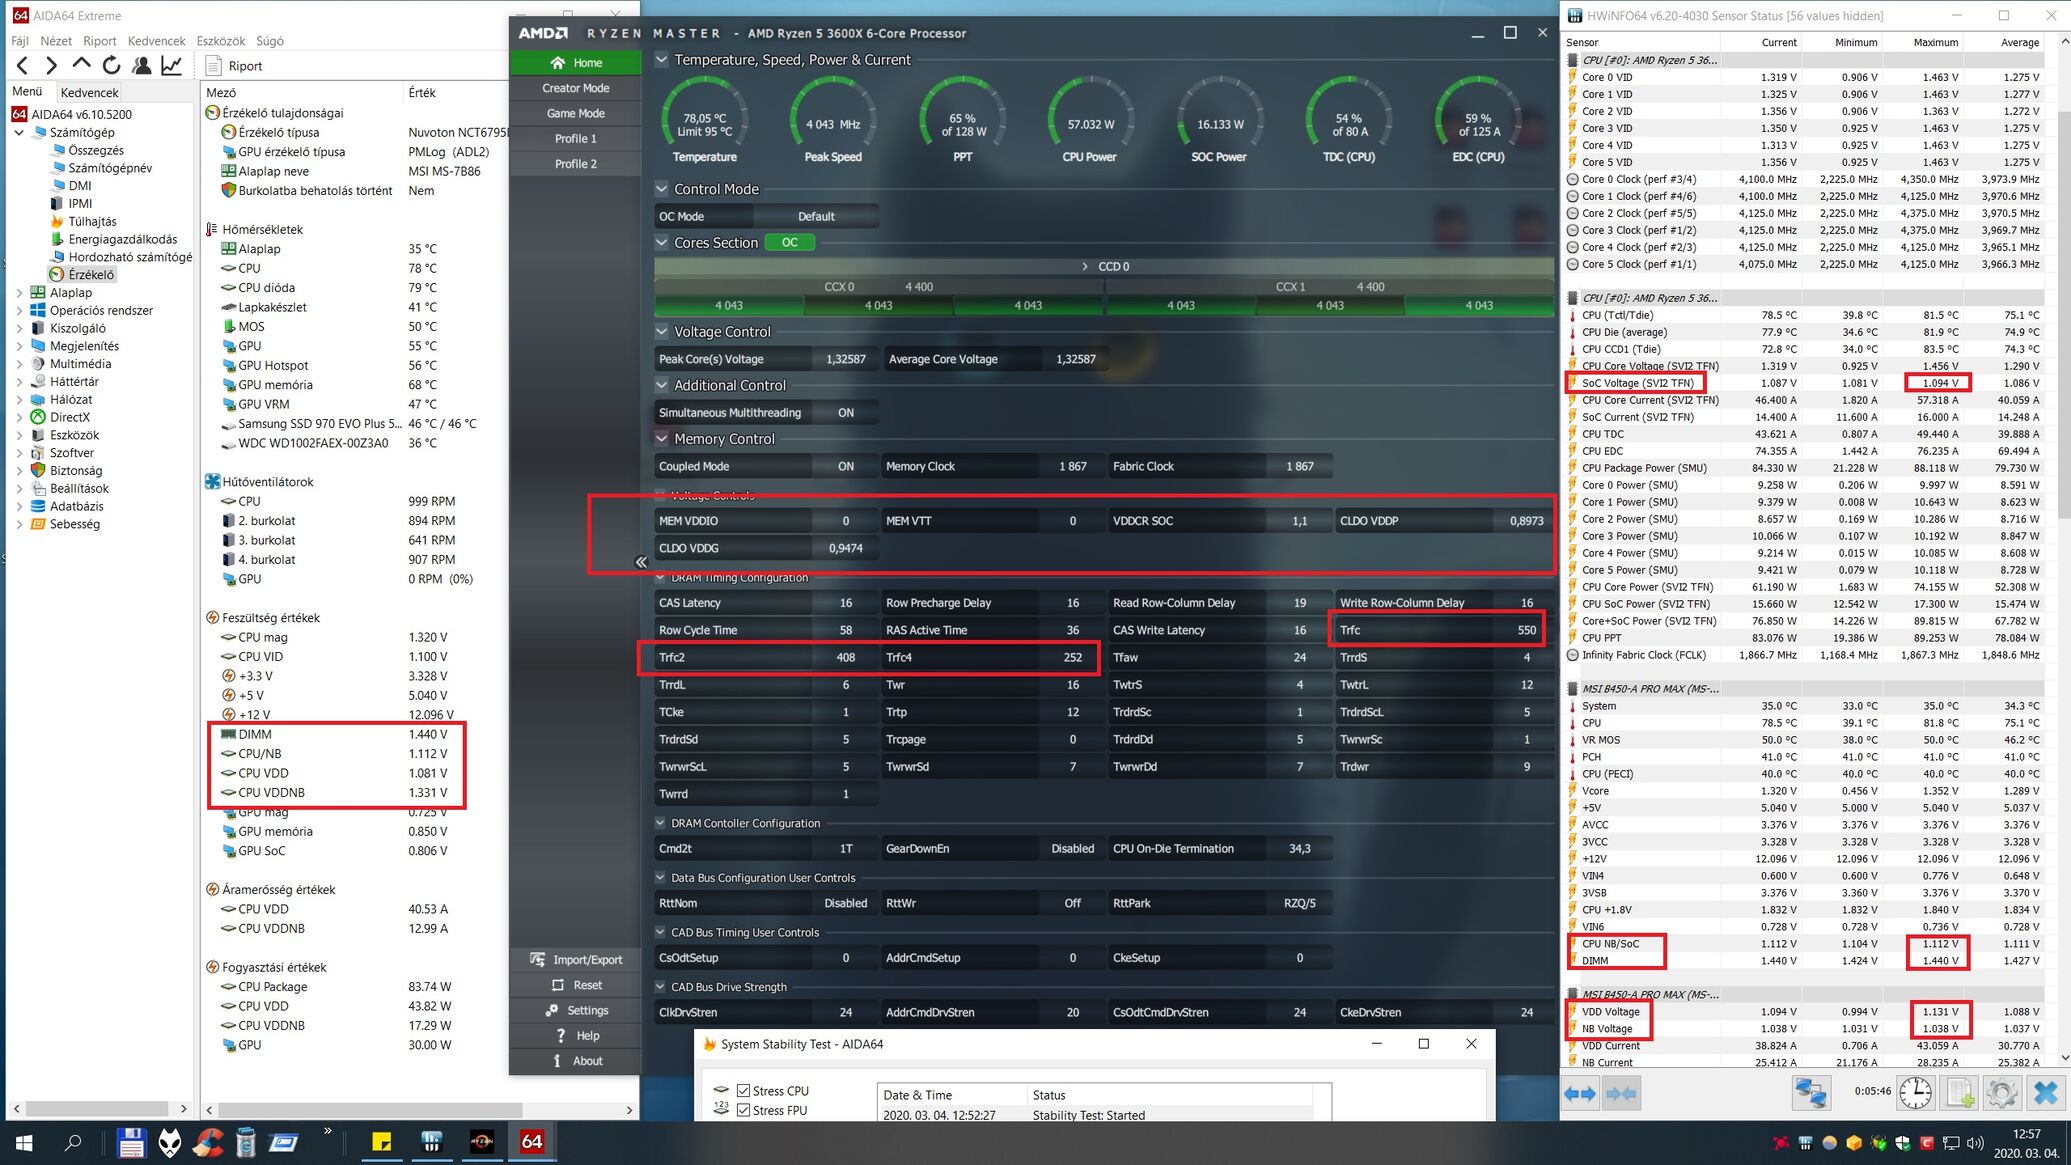Collapse the Voltage Control section
Image resolution: width=2071 pixels, height=1165 pixels.
(x=661, y=332)
